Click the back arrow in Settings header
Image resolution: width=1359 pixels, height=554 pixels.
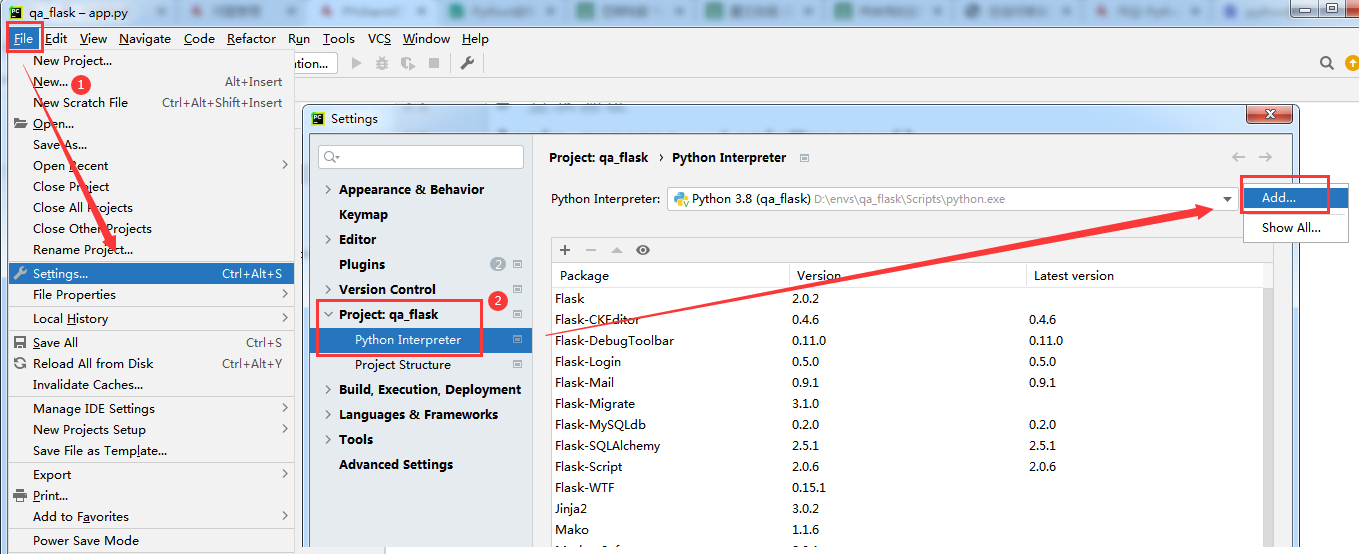pyautogui.click(x=1238, y=157)
